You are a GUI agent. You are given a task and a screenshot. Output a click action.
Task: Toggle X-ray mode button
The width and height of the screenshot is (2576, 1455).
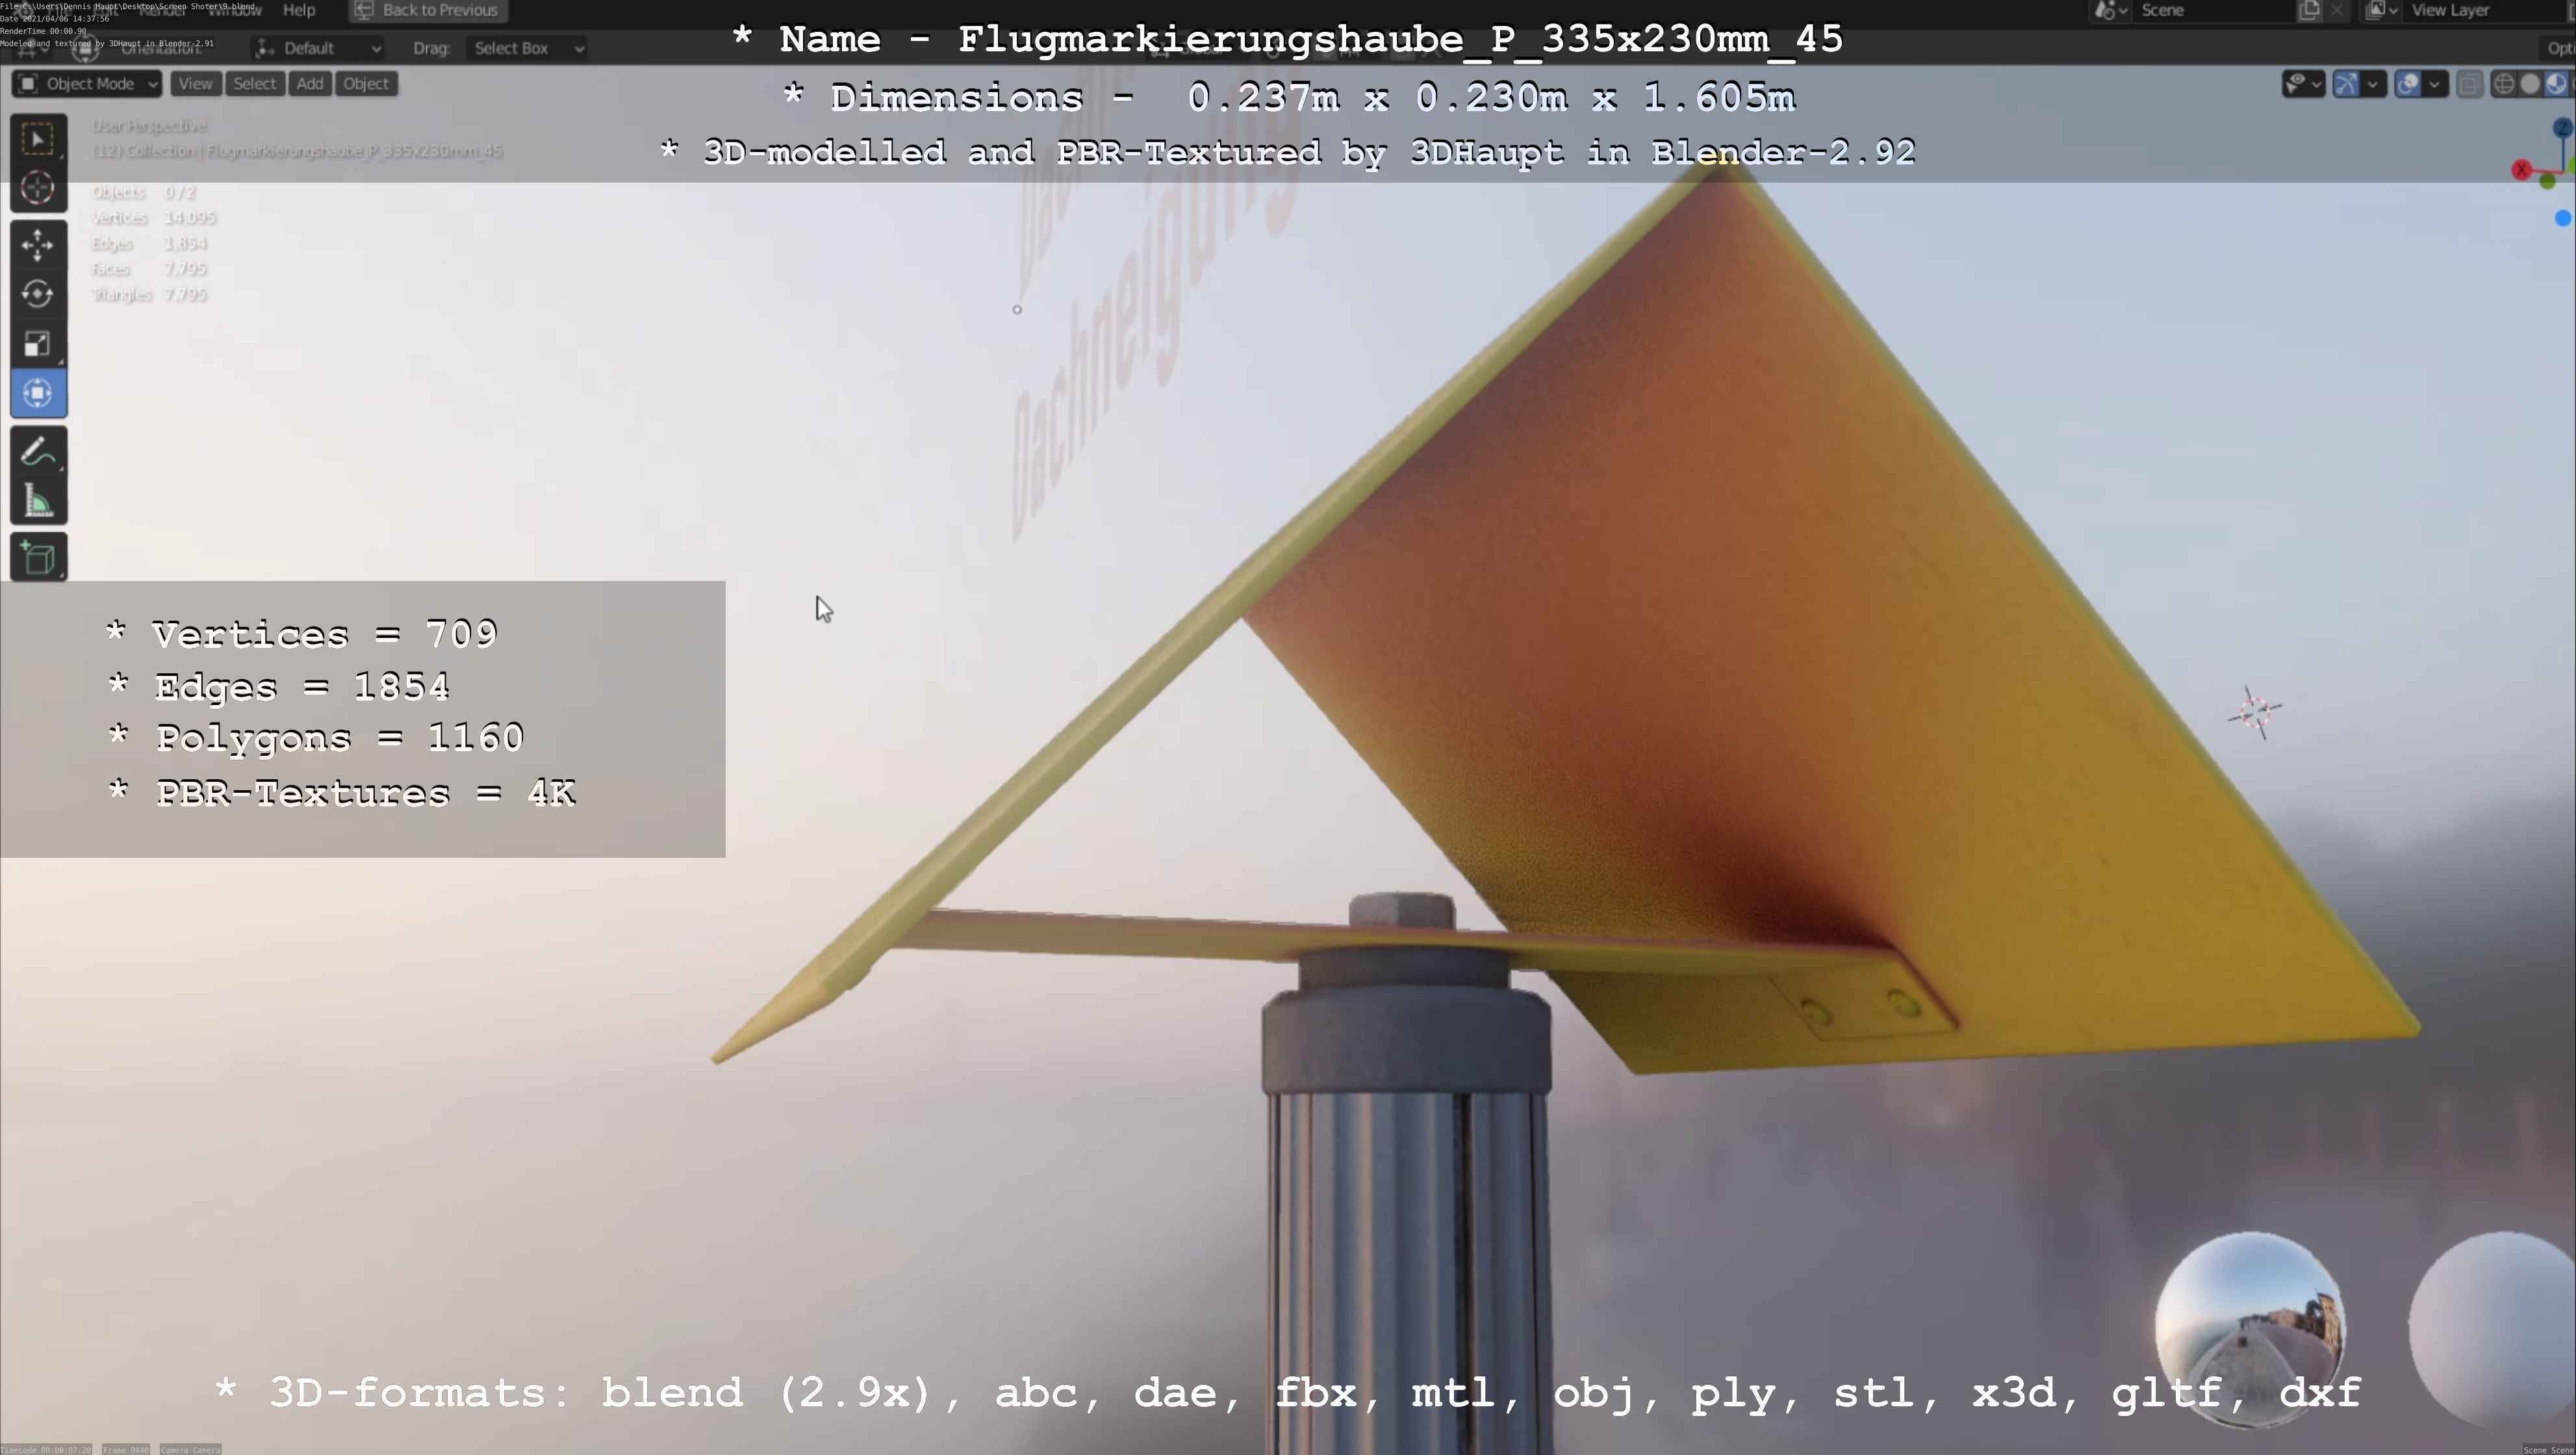(2469, 84)
